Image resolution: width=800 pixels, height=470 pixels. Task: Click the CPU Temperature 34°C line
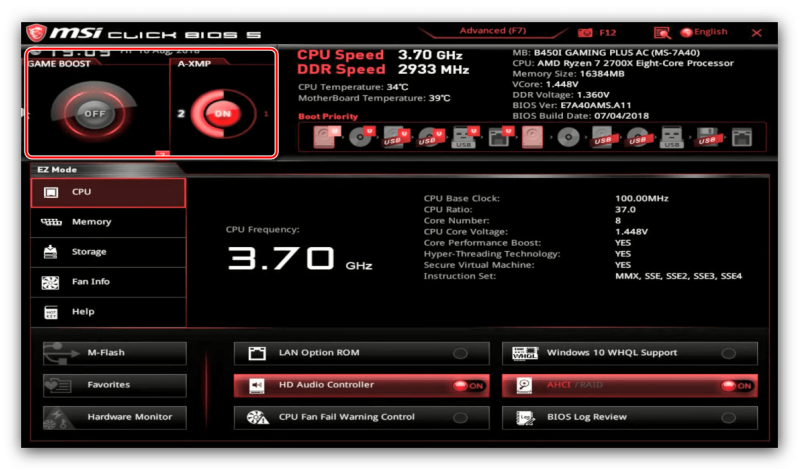353,87
